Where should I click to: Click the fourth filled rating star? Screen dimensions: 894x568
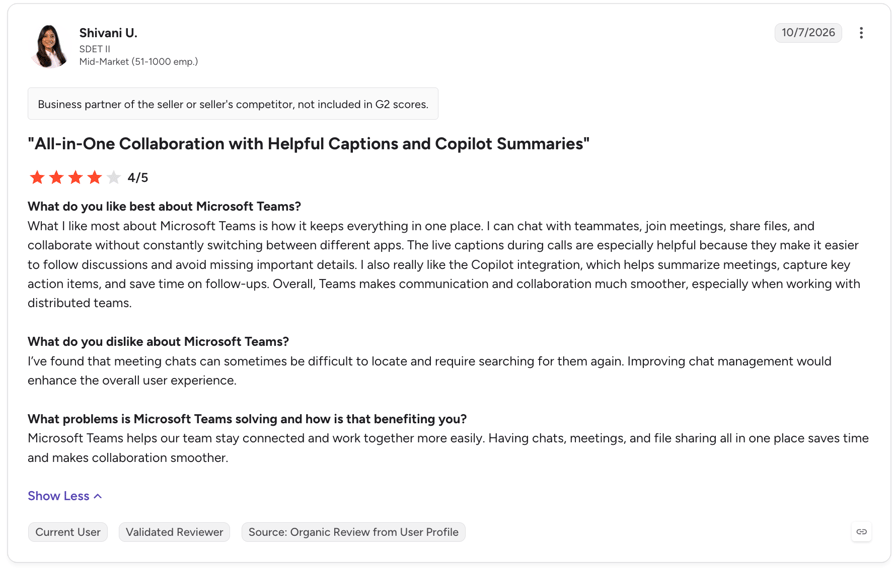tap(95, 177)
